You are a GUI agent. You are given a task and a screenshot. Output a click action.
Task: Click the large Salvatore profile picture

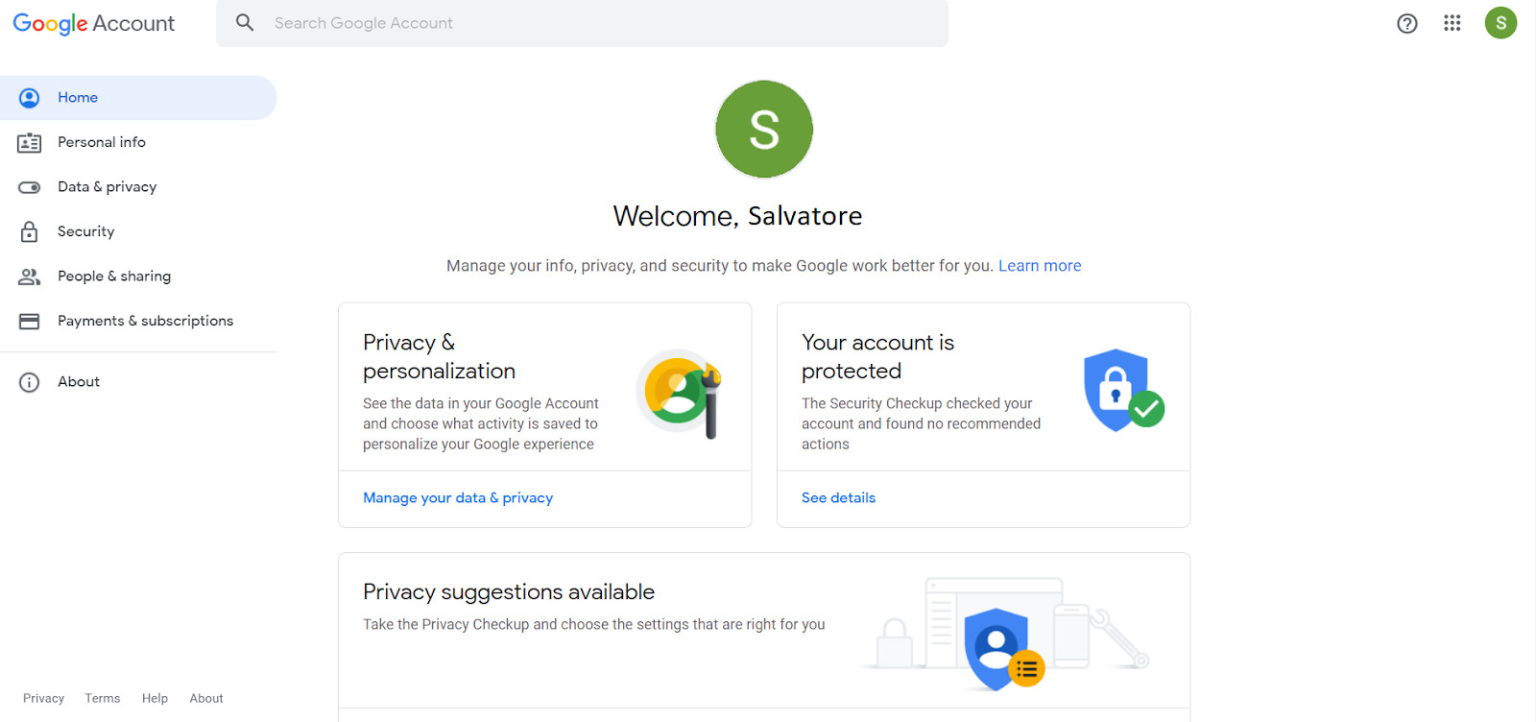point(764,129)
